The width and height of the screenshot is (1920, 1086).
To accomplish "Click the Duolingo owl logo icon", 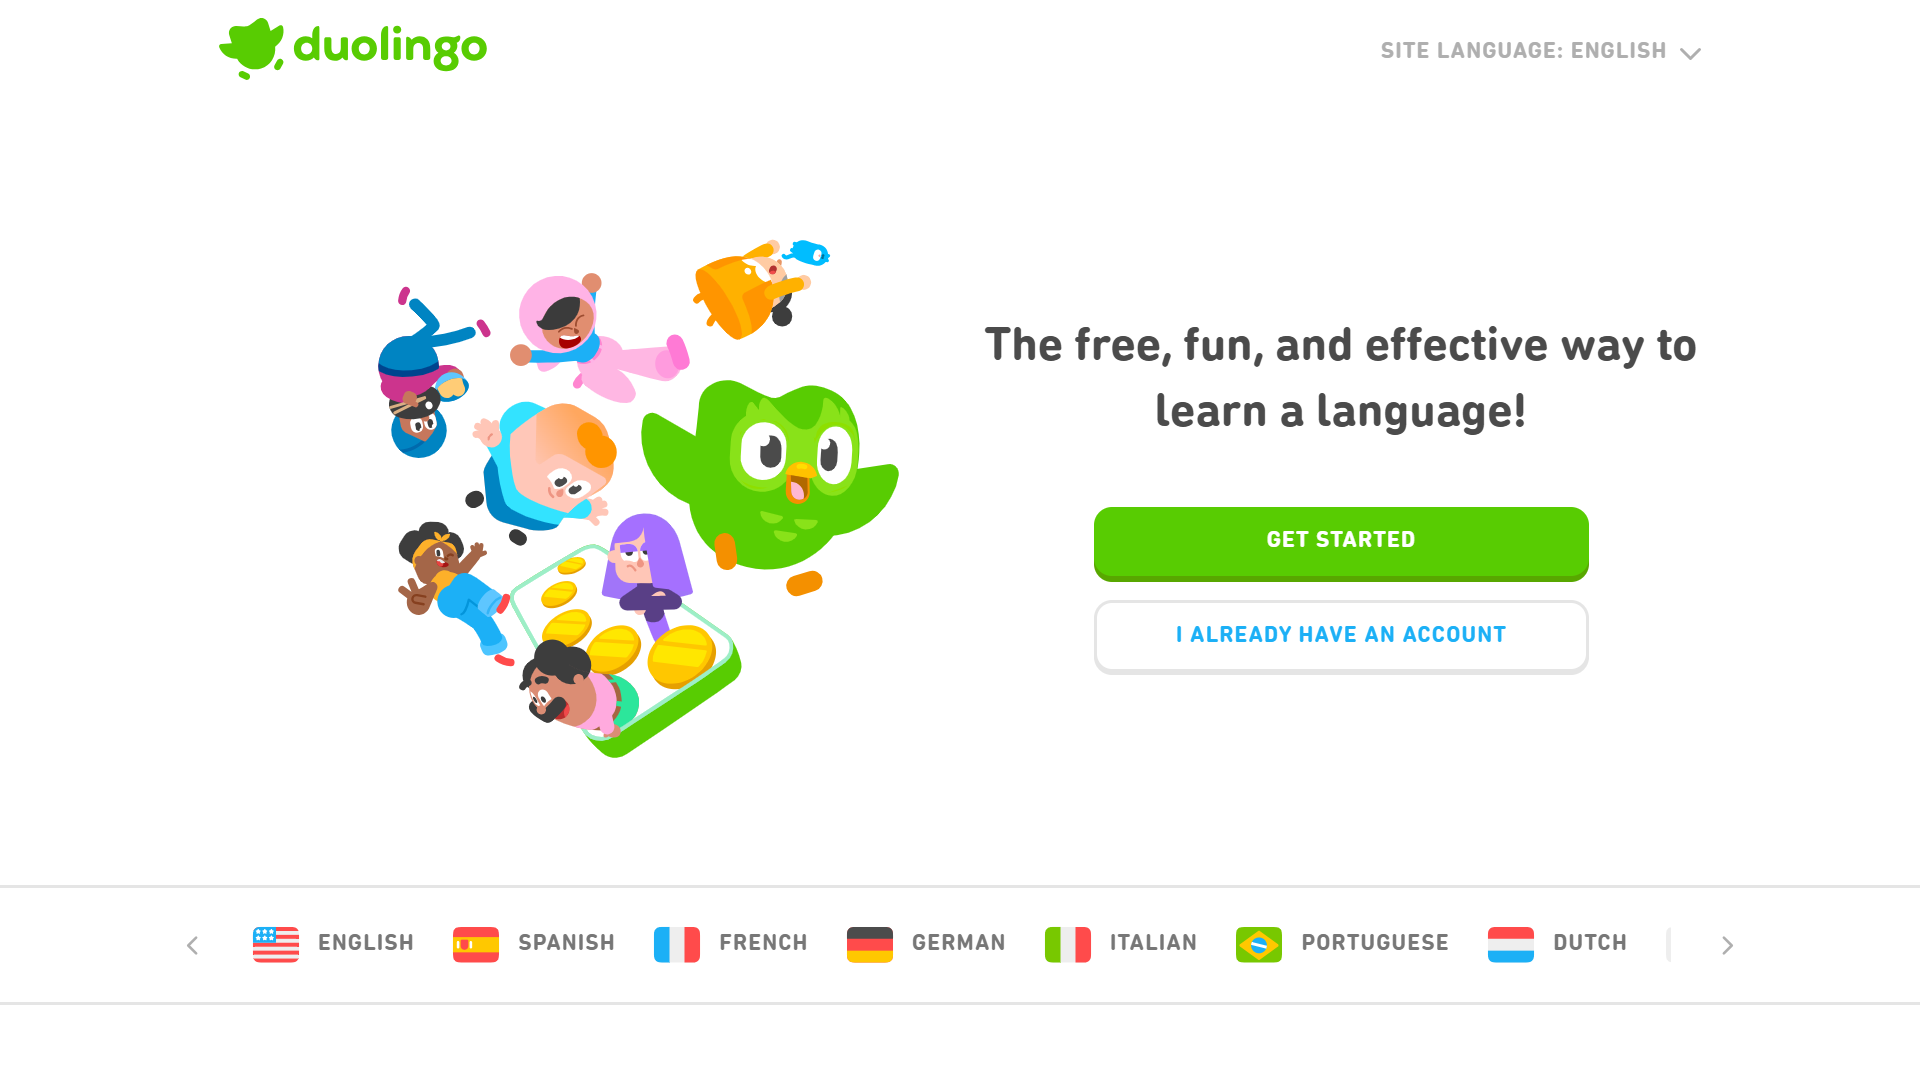I will tap(252, 48).
